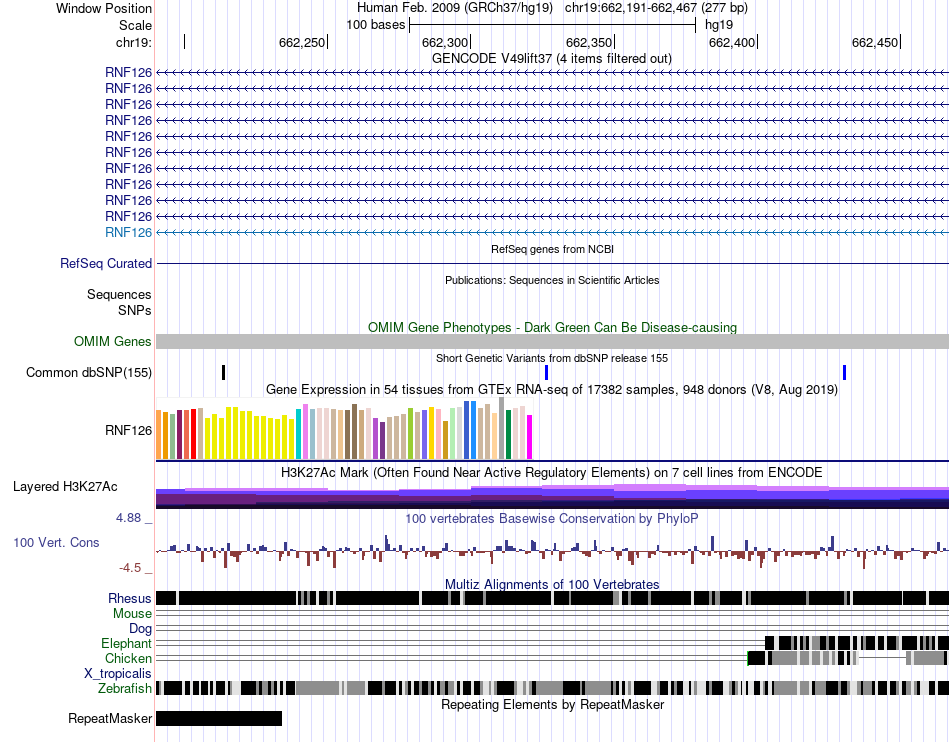
Task: Click the gray OMIM Genes bar
Action: (552, 342)
